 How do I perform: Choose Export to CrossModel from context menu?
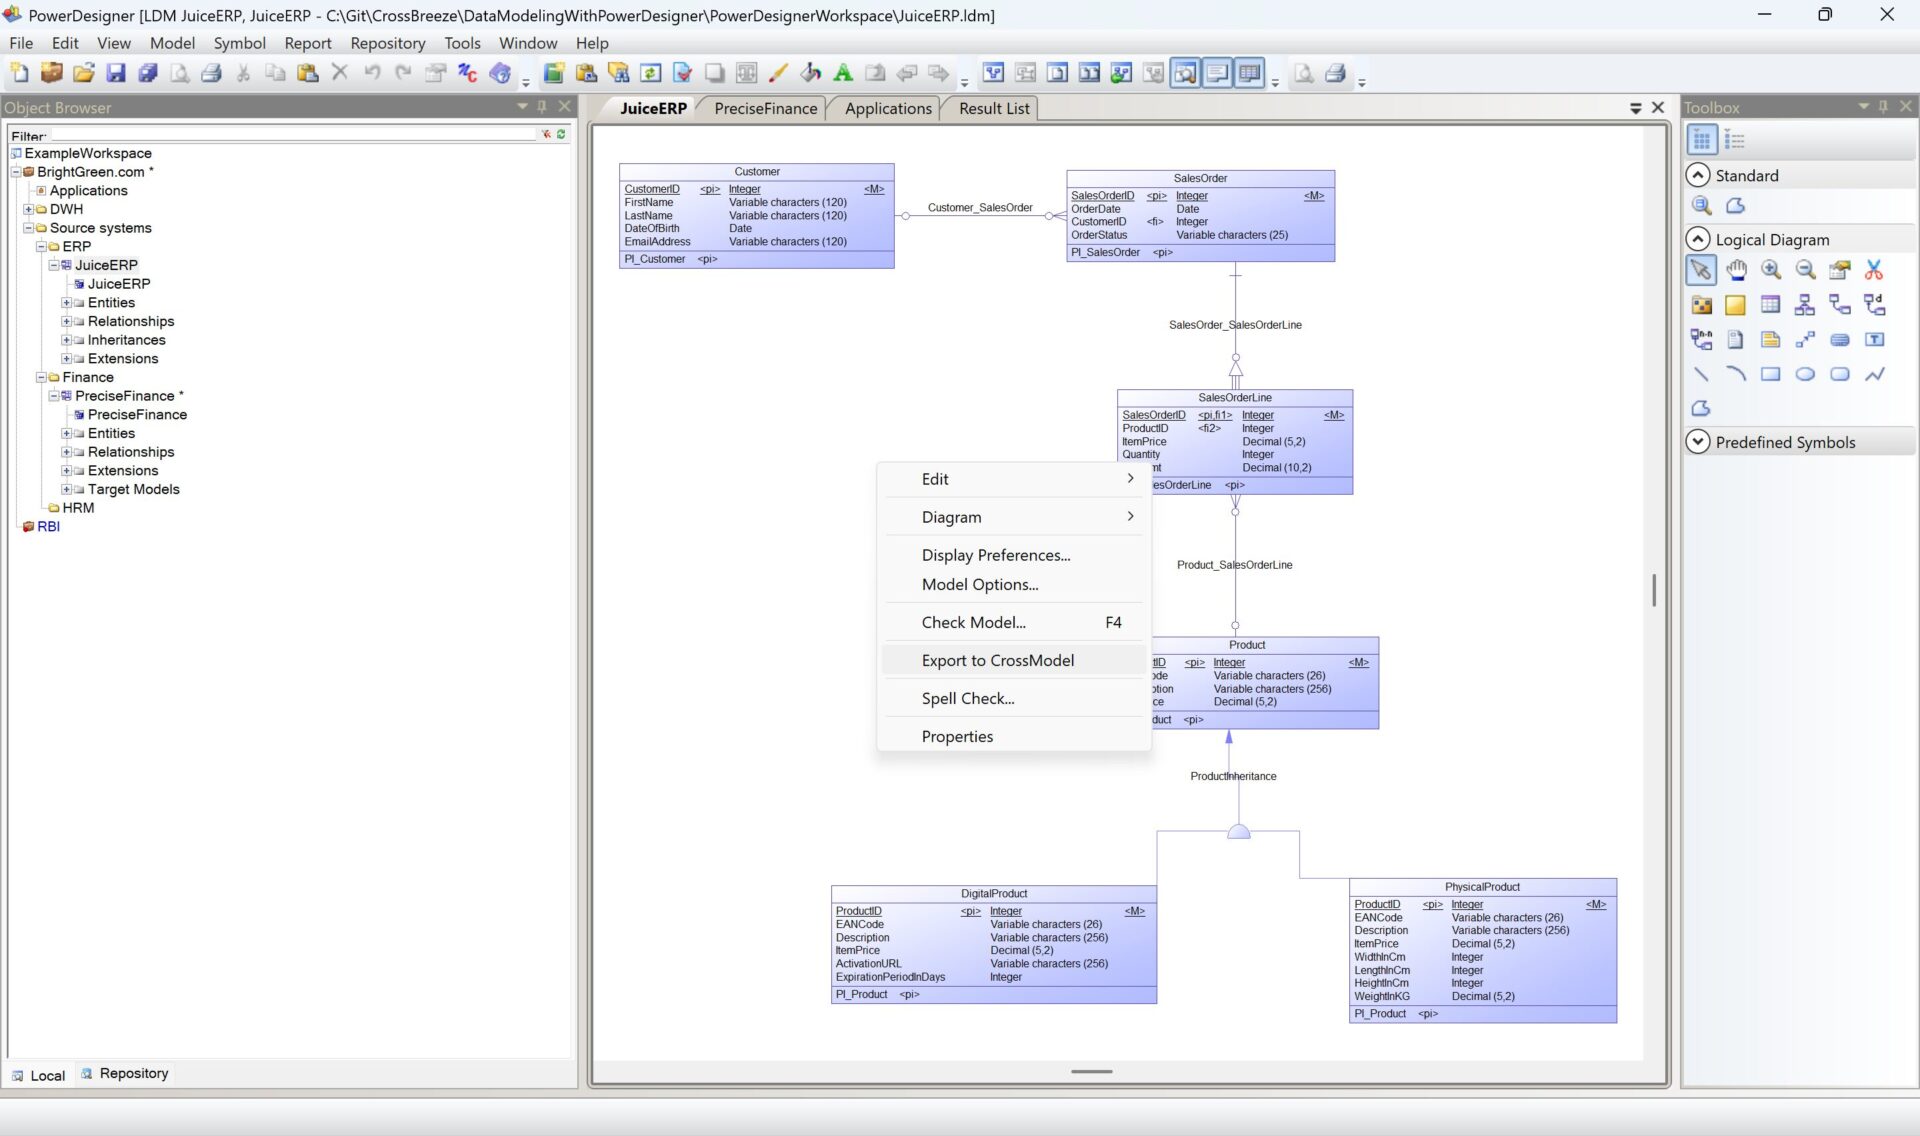coord(997,660)
